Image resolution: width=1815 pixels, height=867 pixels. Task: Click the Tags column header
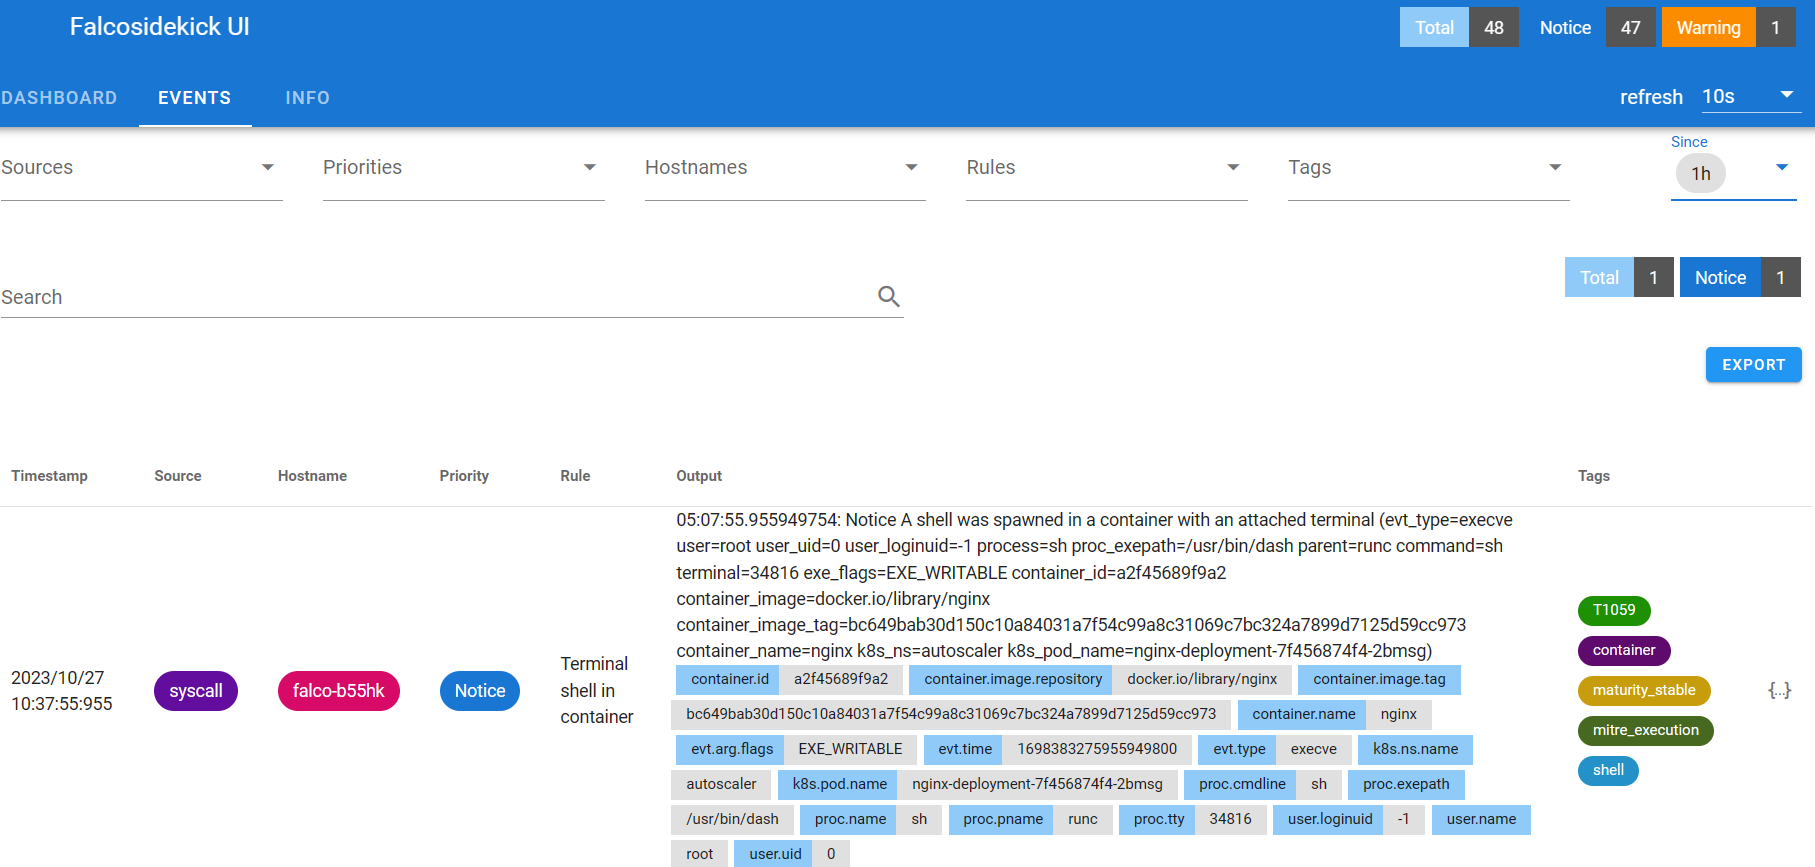click(1594, 476)
